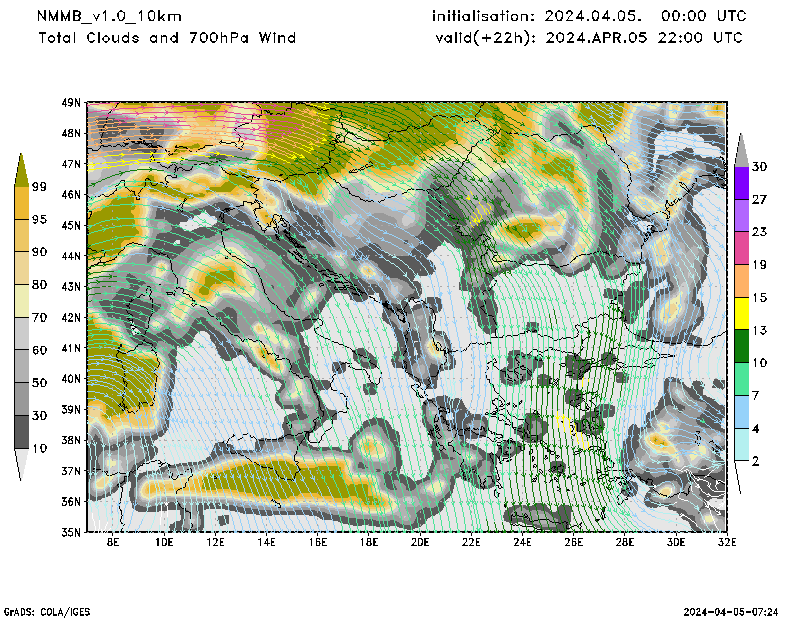This screenshot has height=618, width=800.
Task: Click the pale yellow 70–80 cloud swatch
Action: pyautogui.click(x=21, y=302)
